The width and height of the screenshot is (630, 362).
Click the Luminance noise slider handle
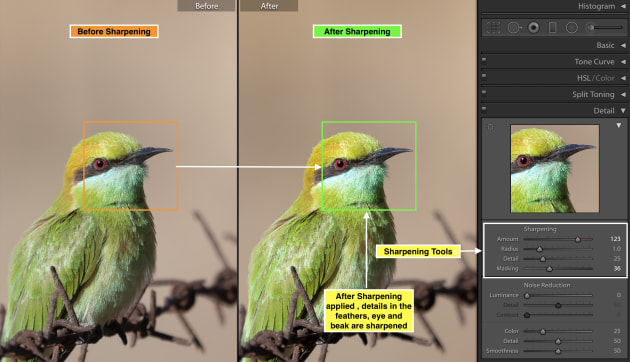coord(527,296)
